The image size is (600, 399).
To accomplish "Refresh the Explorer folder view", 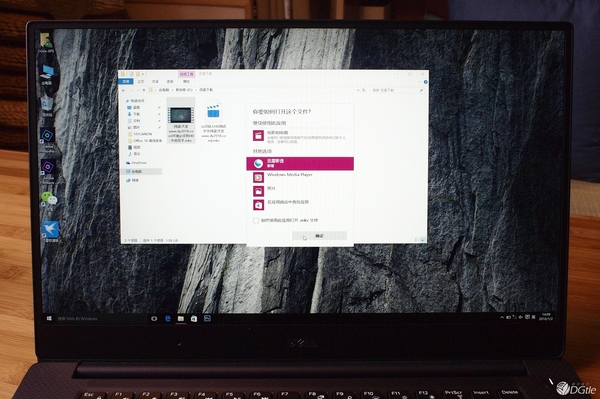I will 364,90.
